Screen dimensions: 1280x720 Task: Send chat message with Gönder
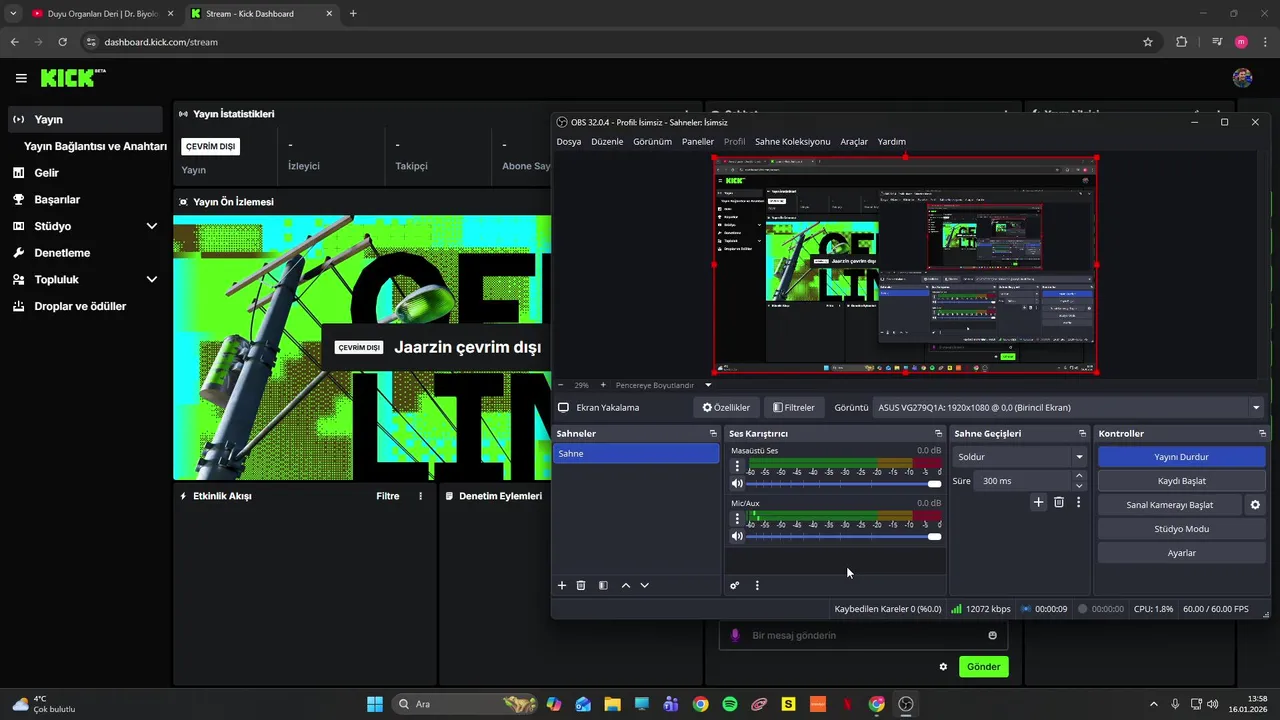(983, 667)
